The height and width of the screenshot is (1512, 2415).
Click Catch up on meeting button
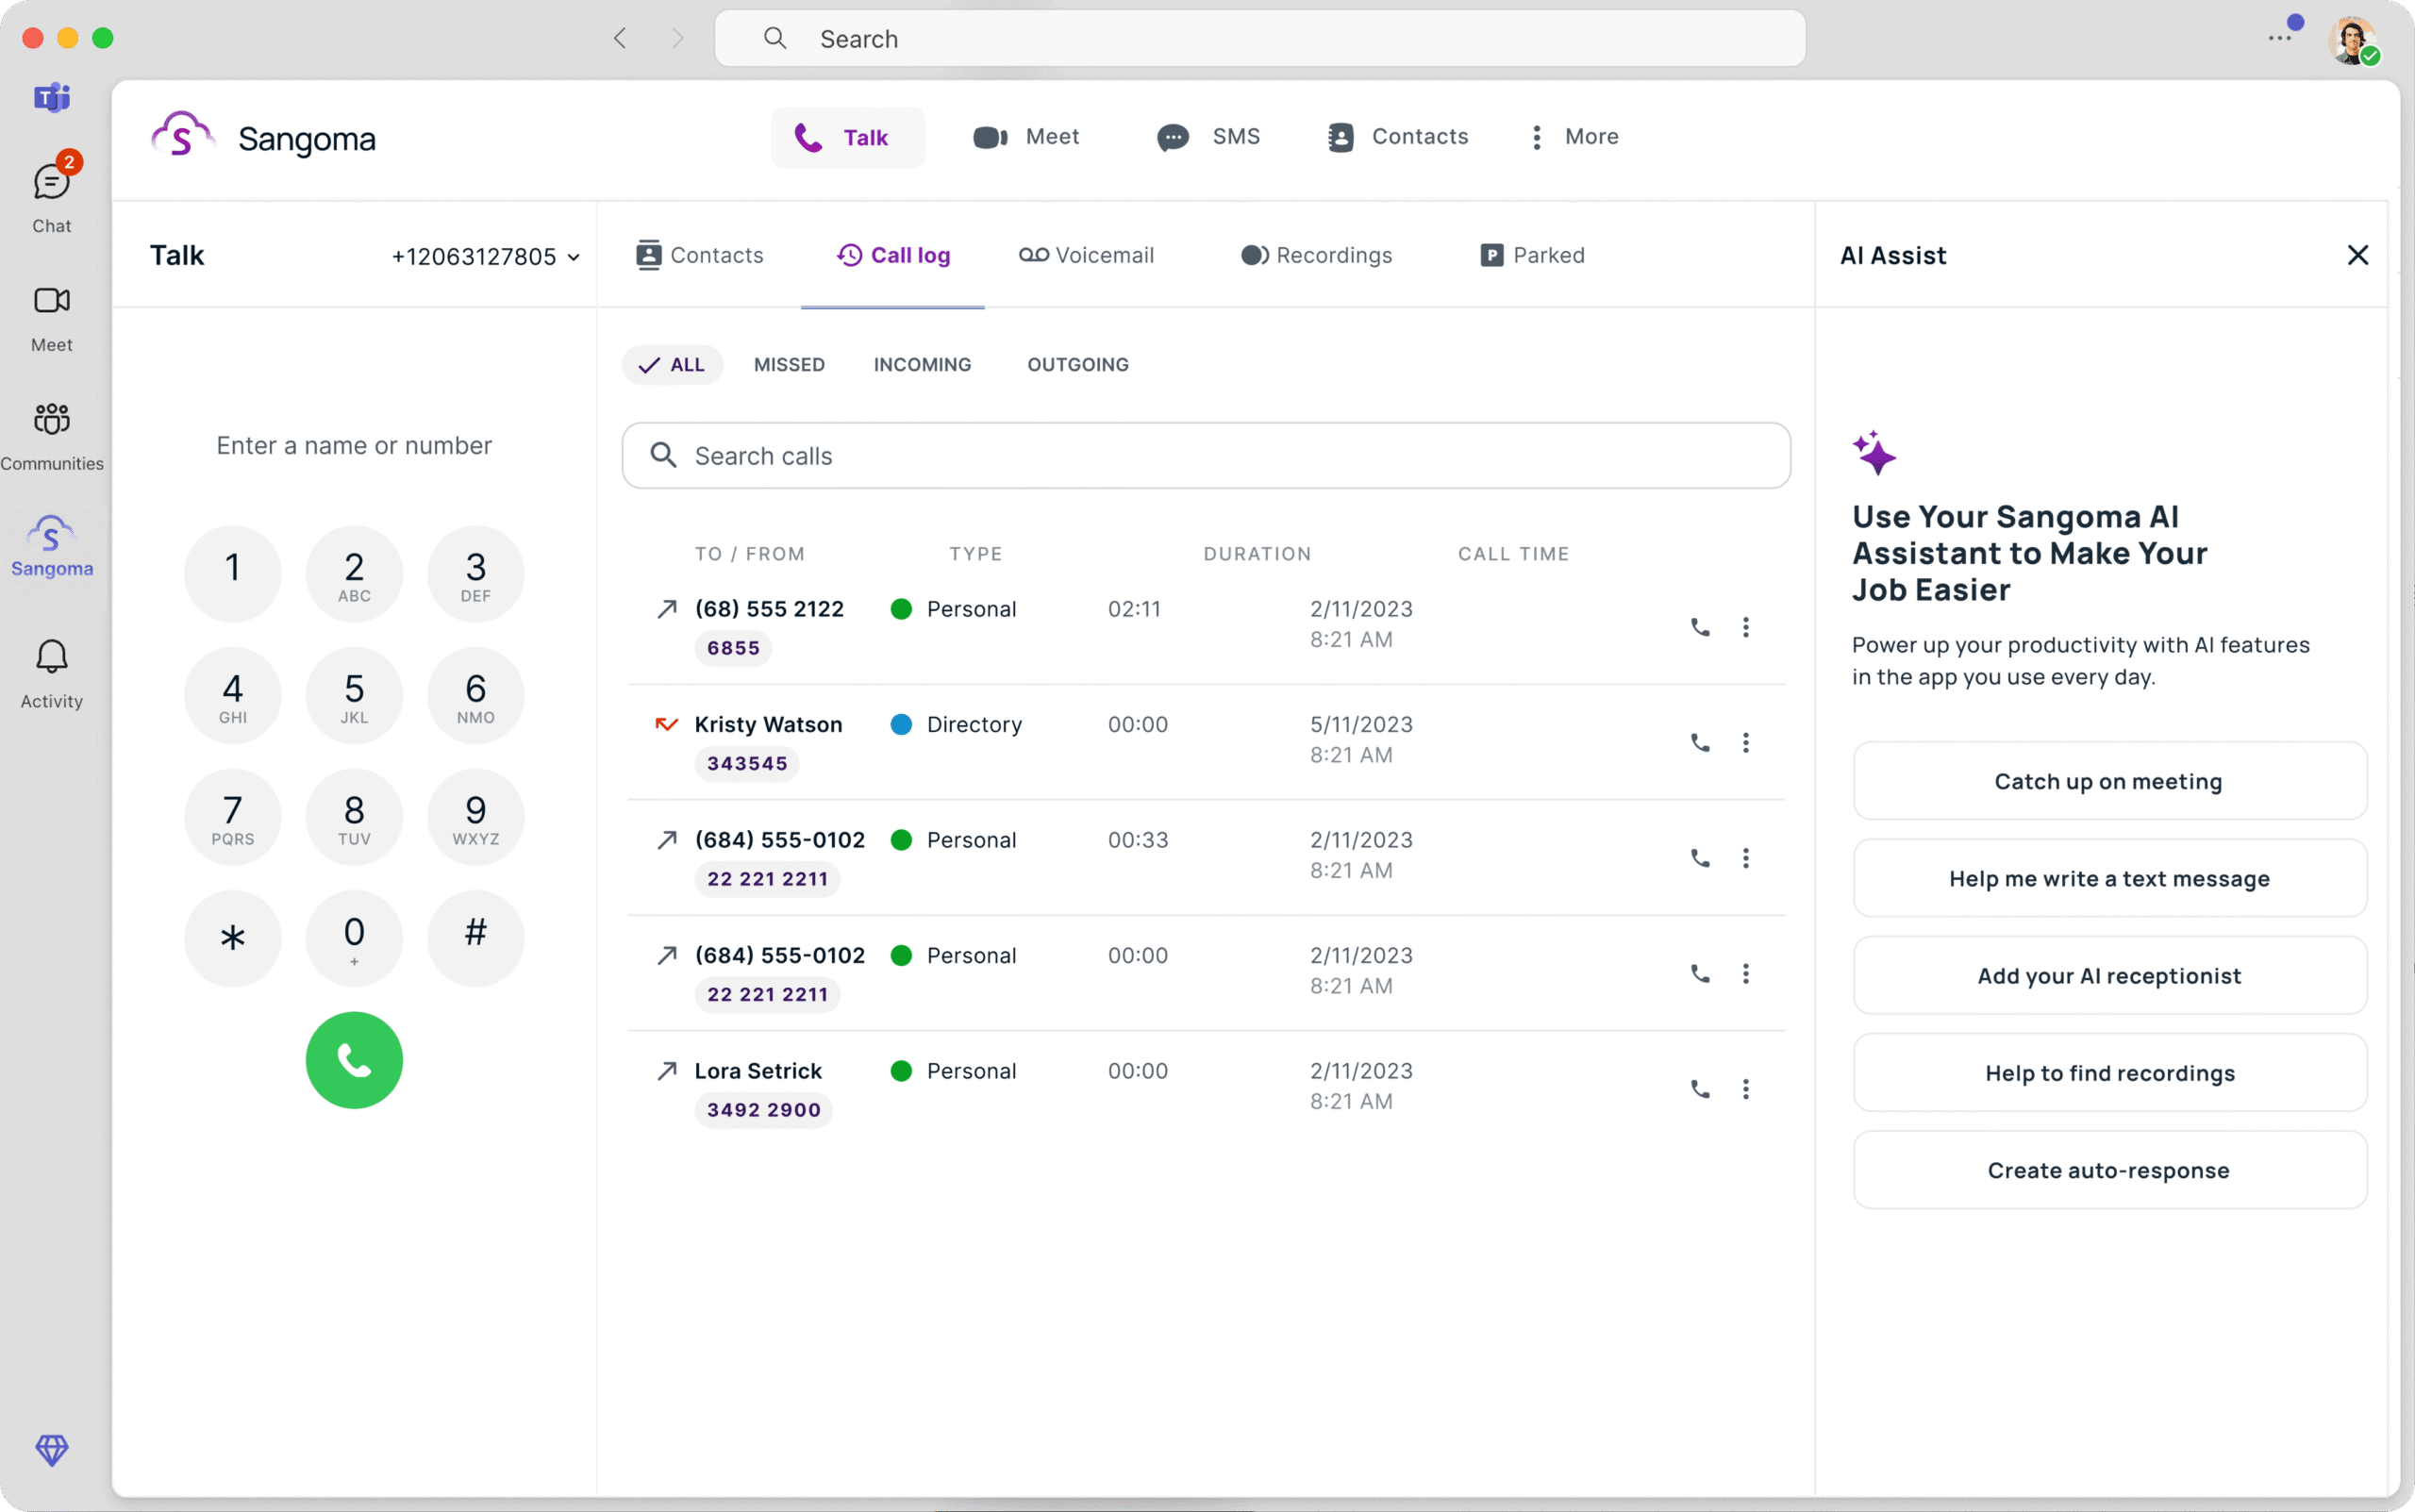(x=2108, y=781)
